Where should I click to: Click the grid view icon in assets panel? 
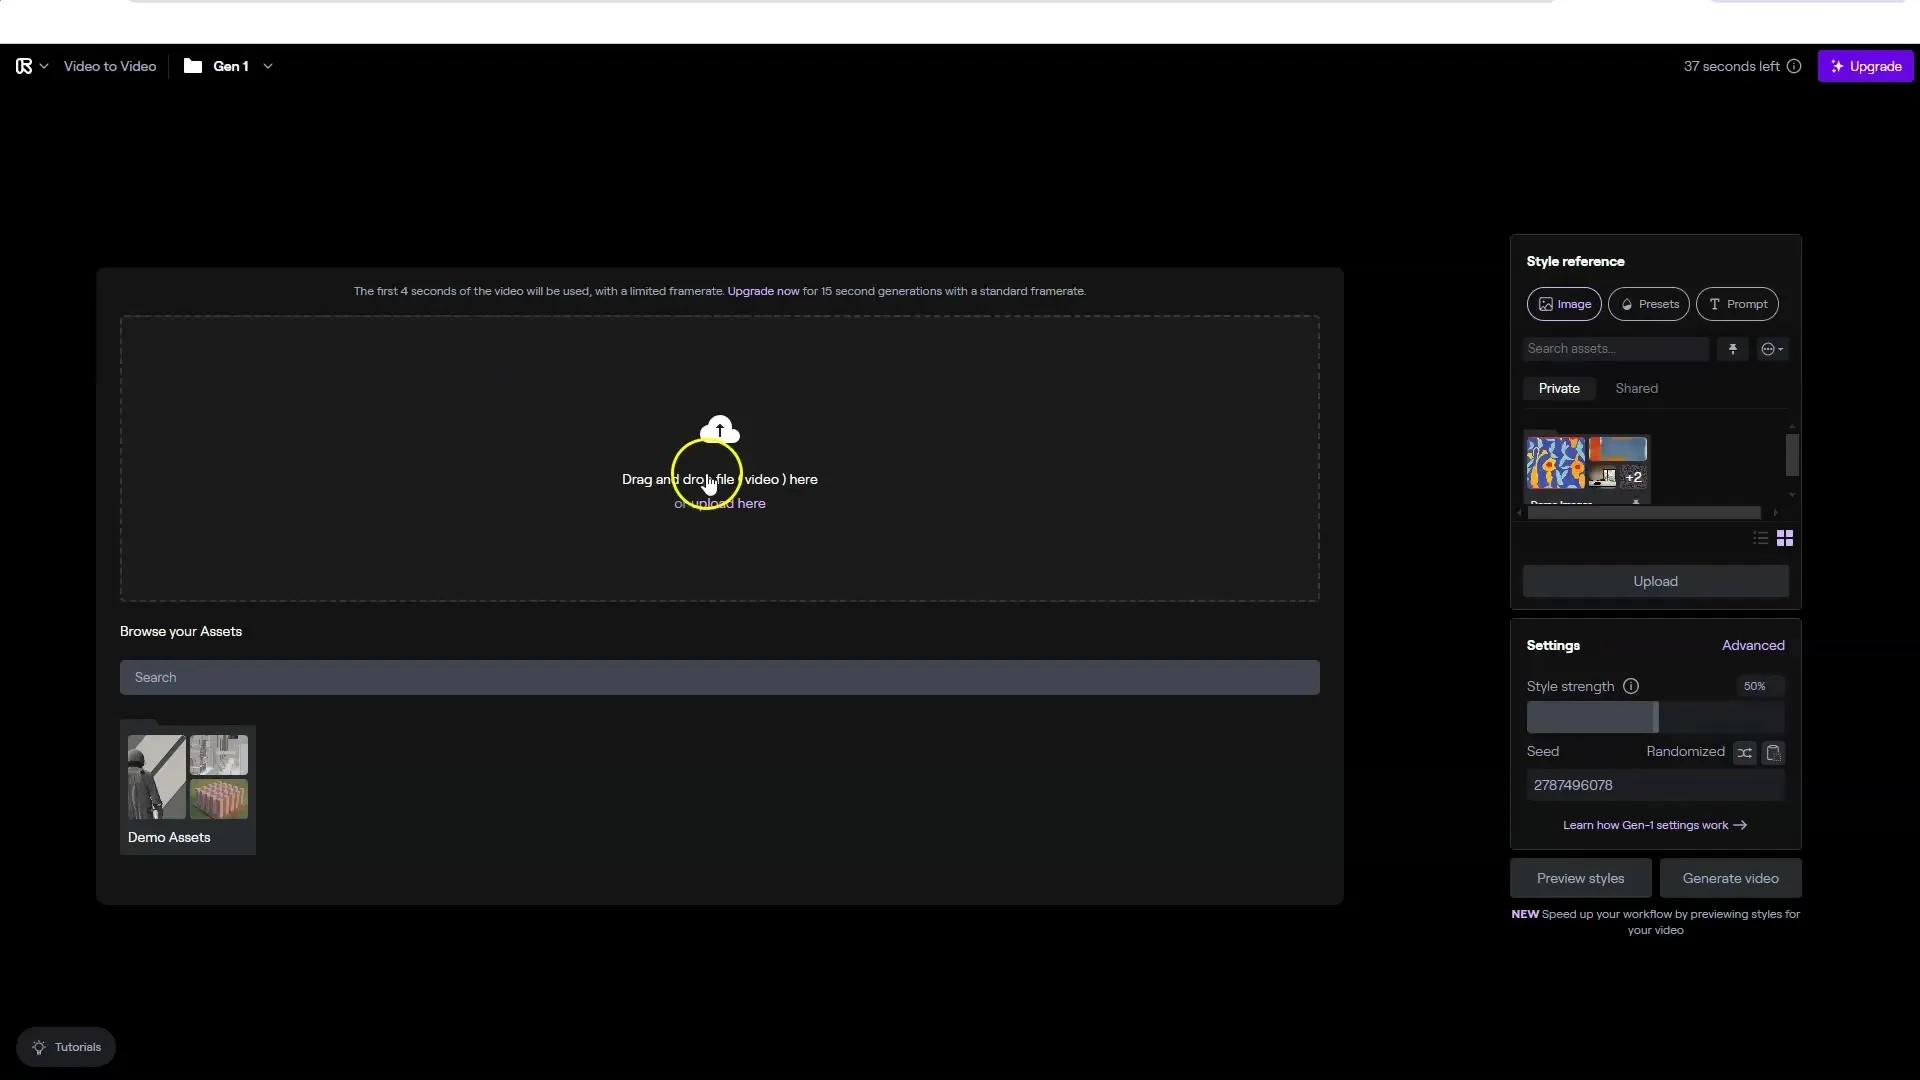pyautogui.click(x=1784, y=537)
